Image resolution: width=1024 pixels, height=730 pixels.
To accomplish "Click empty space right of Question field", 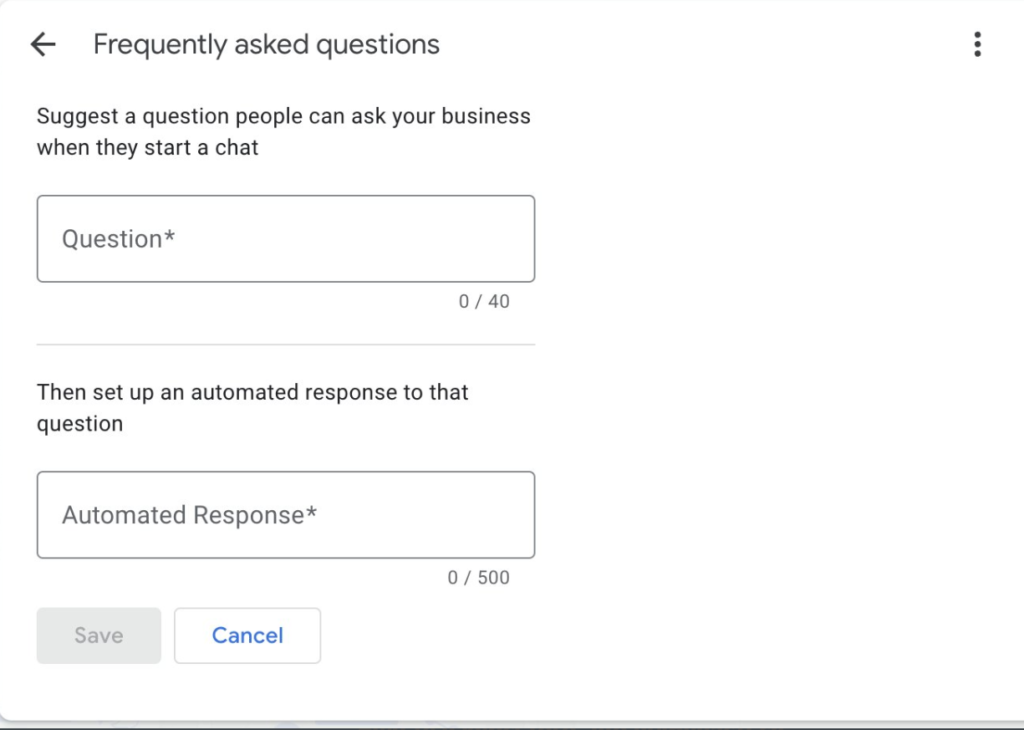I will (x=760, y=239).
